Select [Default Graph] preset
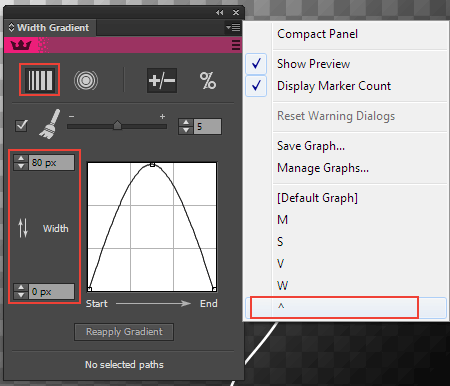Image resolution: width=450 pixels, height=386 pixels. [x=345, y=198]
